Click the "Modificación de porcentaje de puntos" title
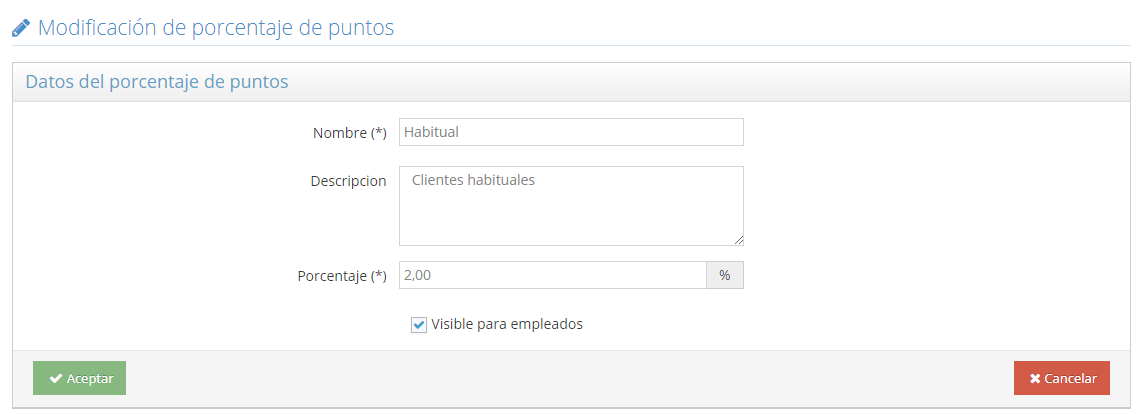The width and height of the screenshot is (1137, 414). point(216,28)
